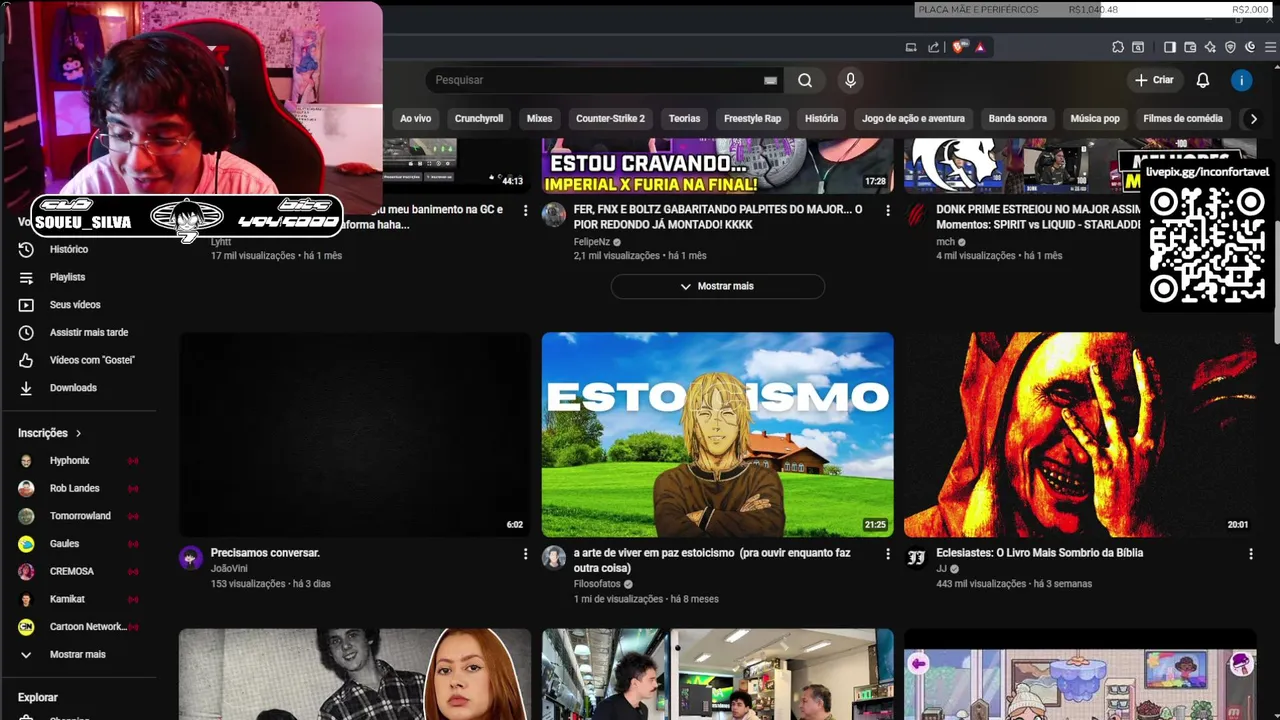Open 'Eclesiastes: O Livro Mais Sombrio' title
The image size is (1280, 720).
1039,553
